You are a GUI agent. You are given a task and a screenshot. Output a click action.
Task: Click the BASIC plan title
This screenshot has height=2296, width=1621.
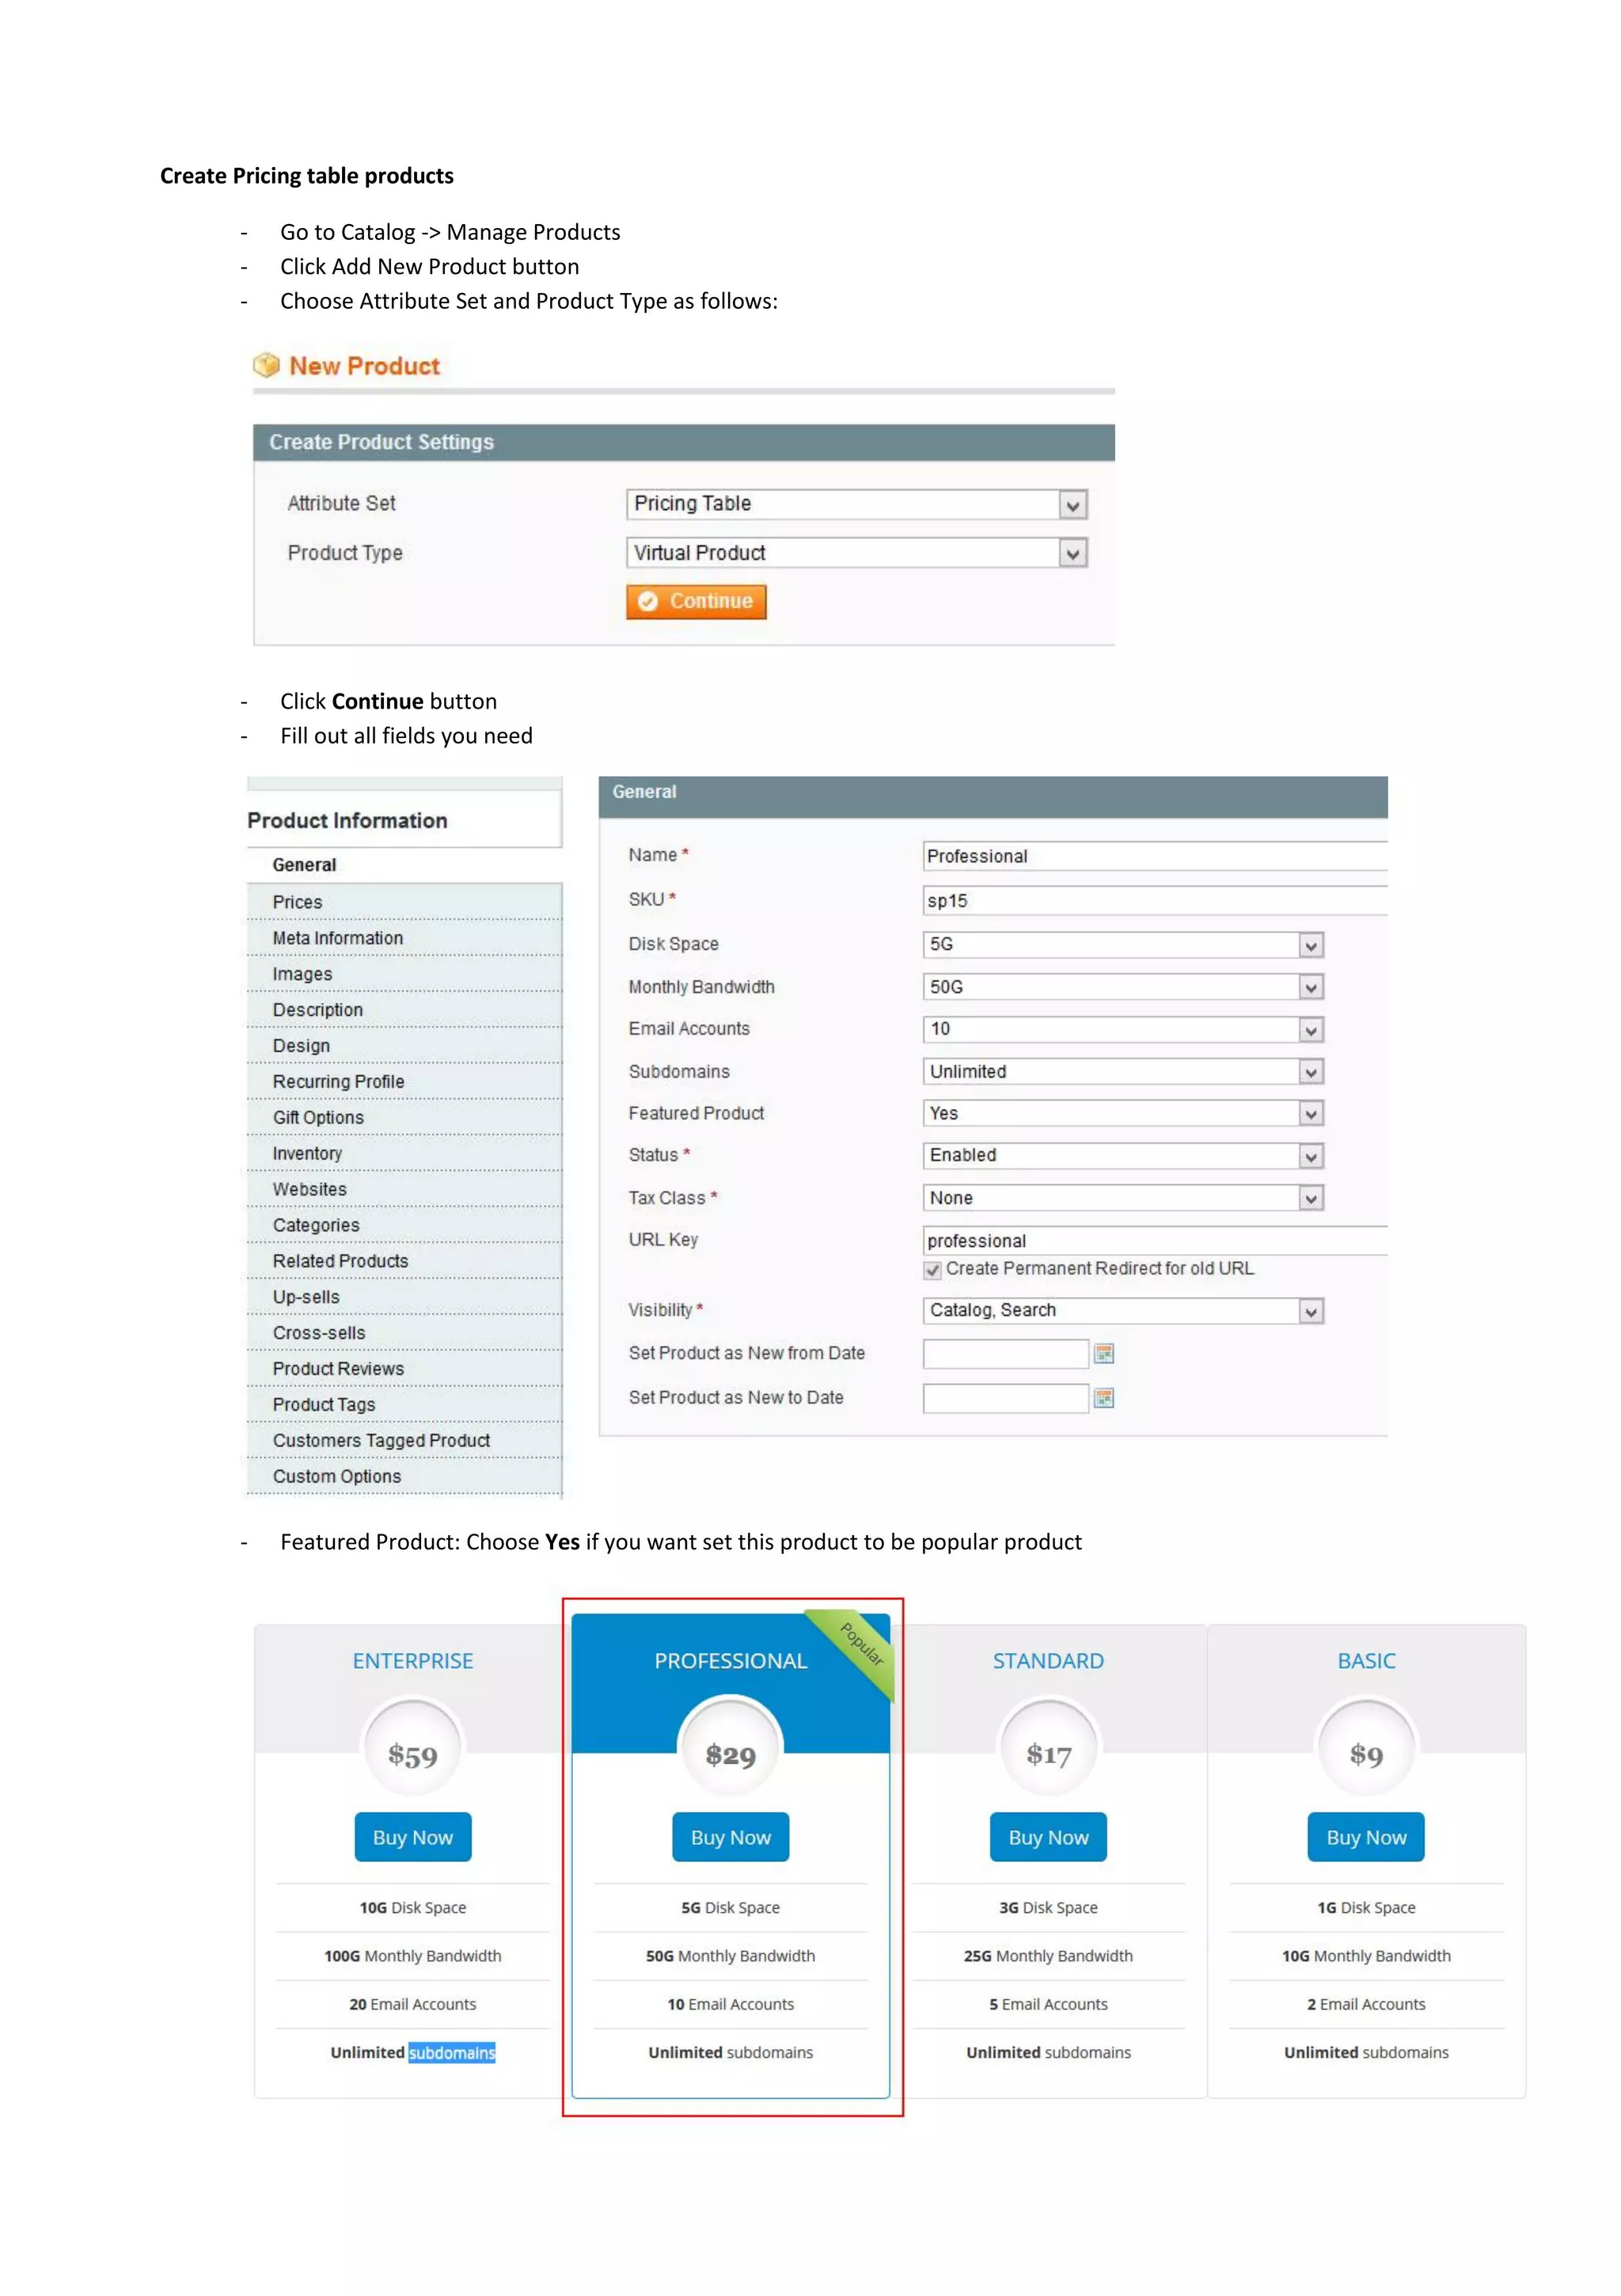[1366, 1661]
